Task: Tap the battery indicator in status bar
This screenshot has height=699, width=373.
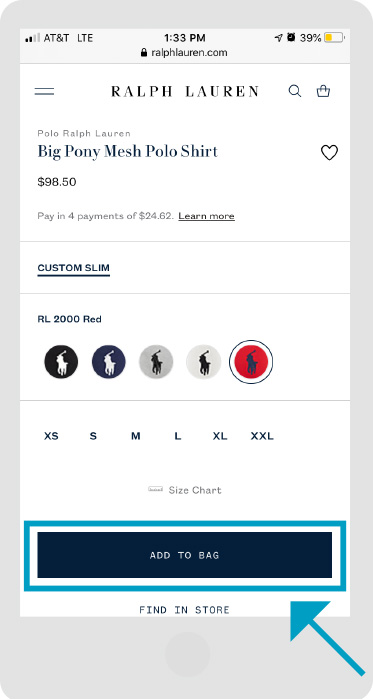Action: 334,38
